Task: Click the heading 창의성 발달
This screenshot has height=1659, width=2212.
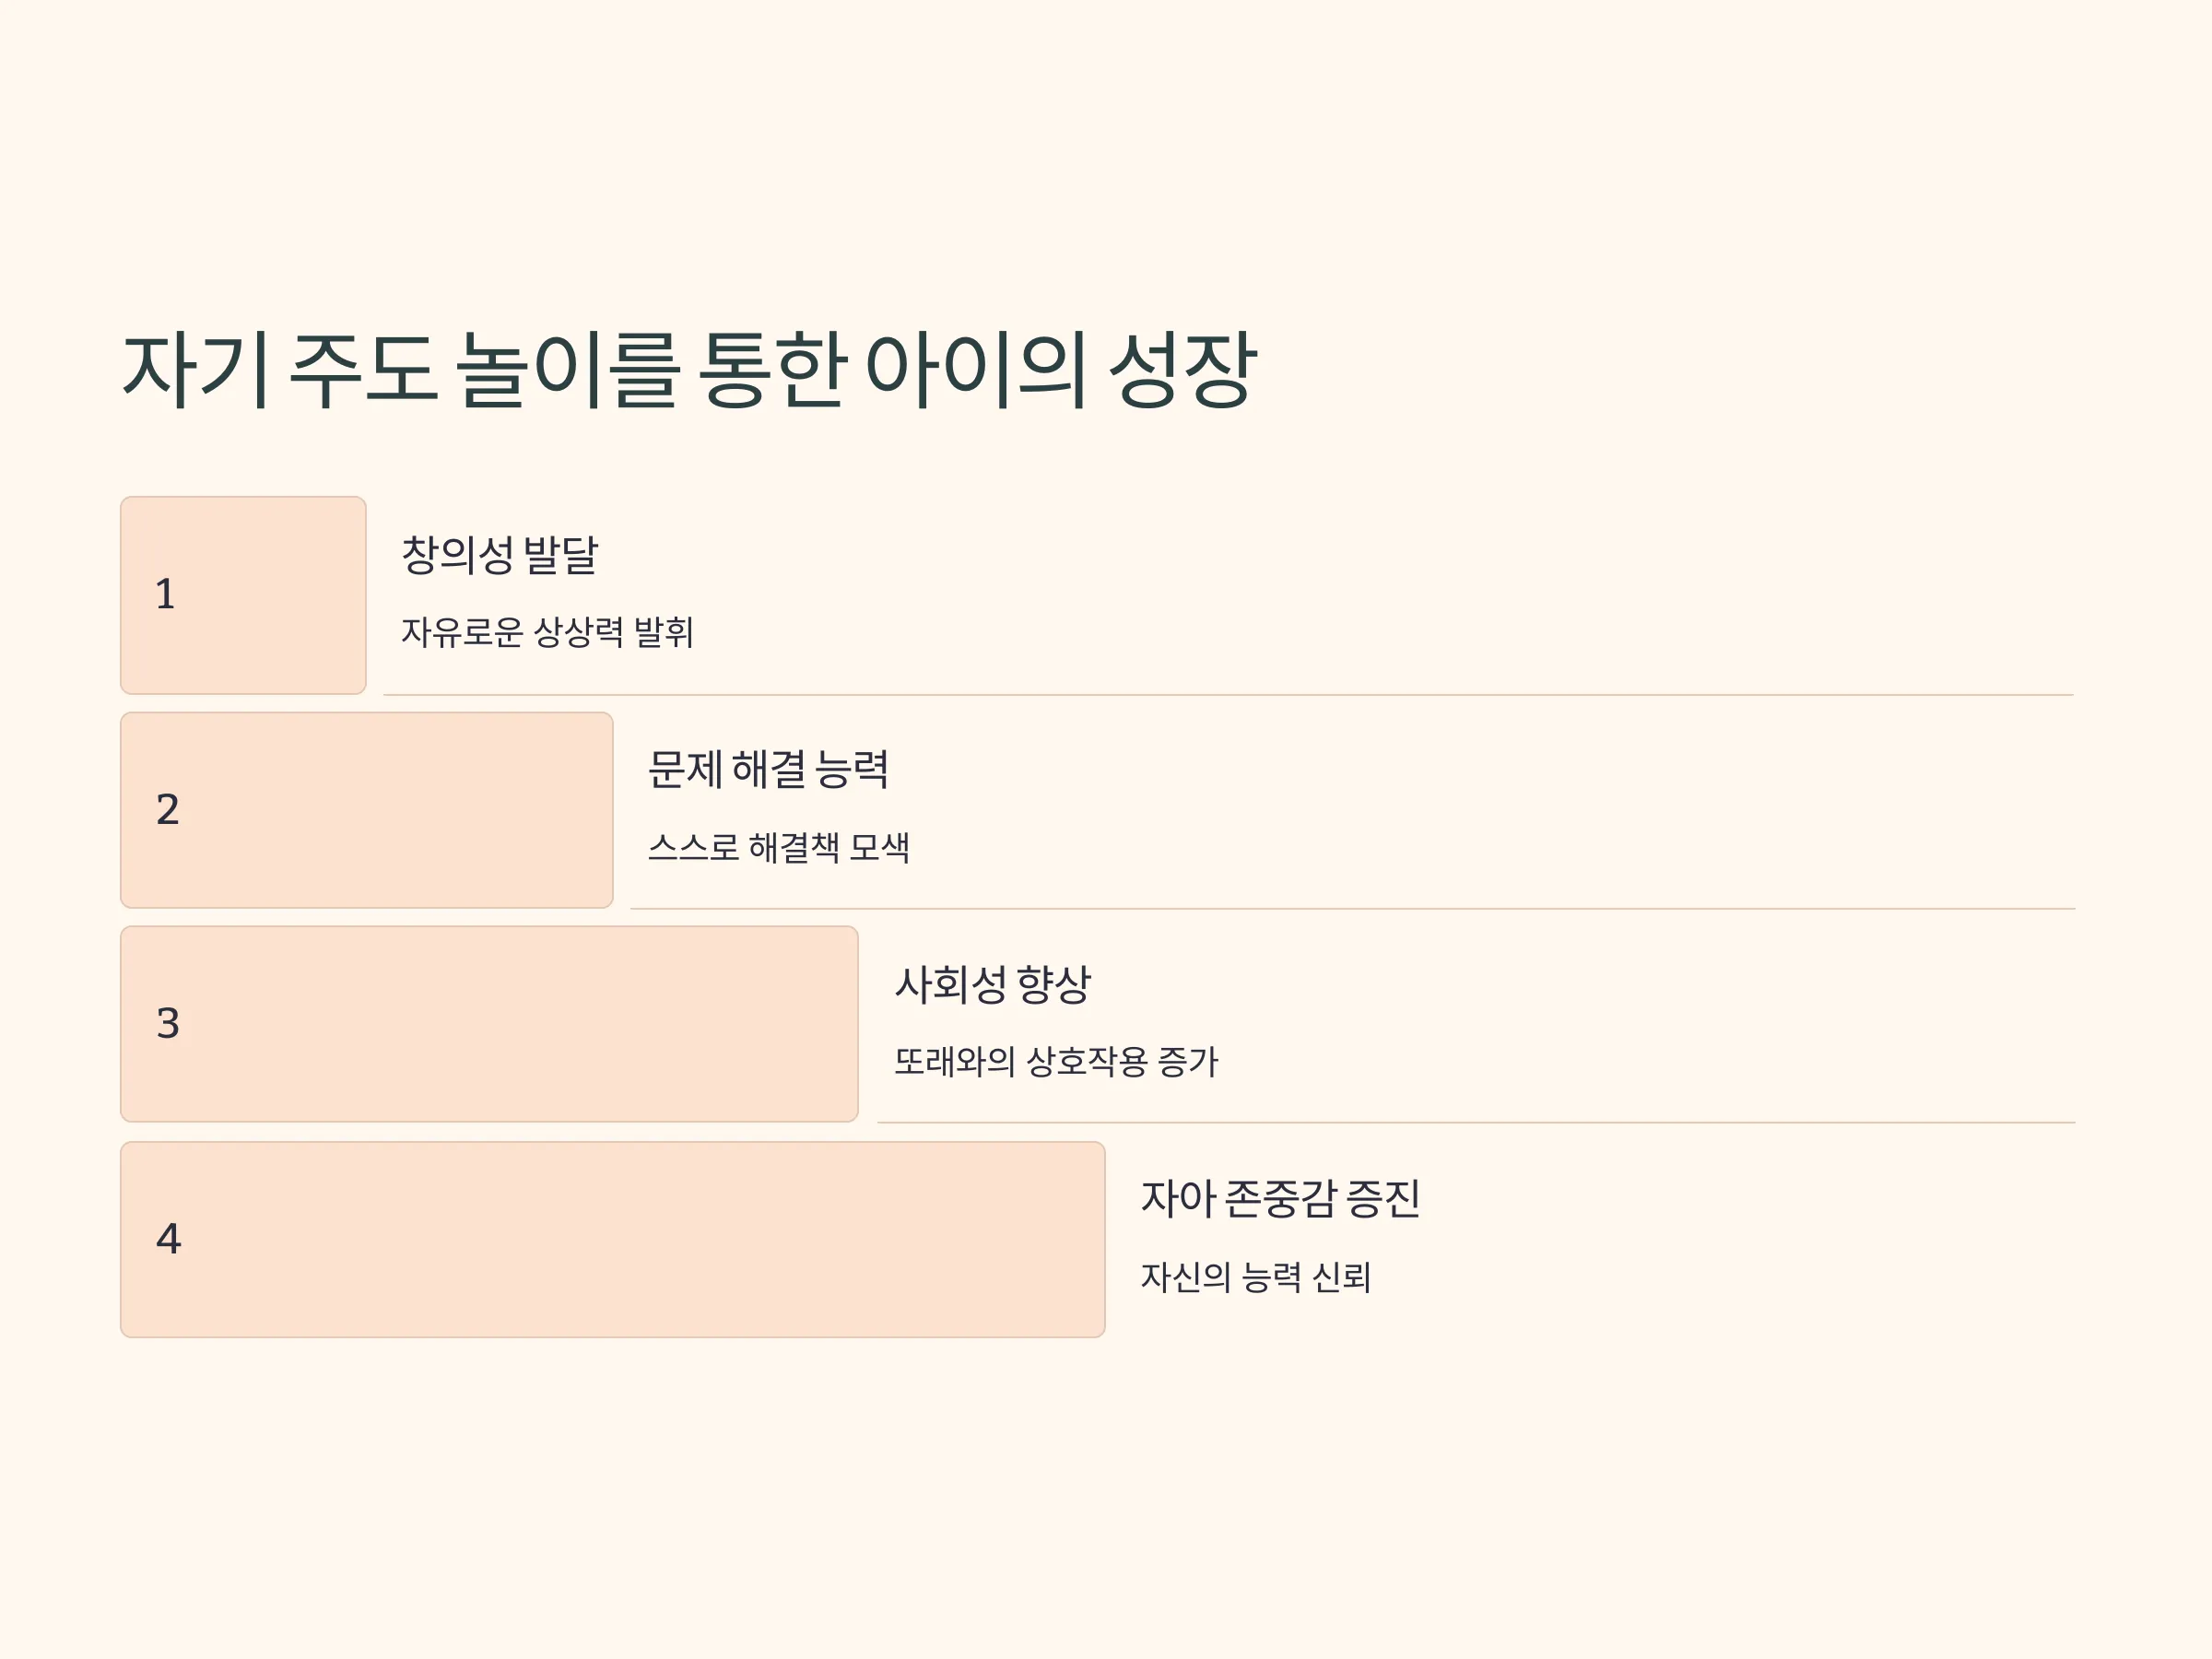Action: 499,555
